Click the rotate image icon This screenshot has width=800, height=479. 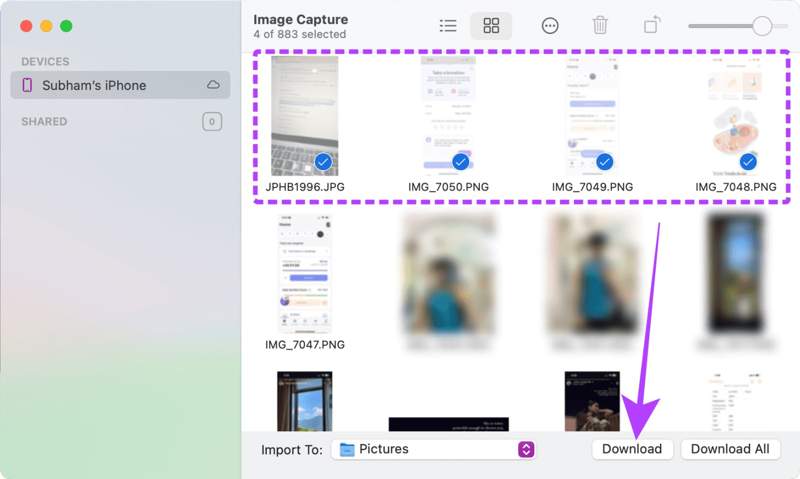pos(651,26)
